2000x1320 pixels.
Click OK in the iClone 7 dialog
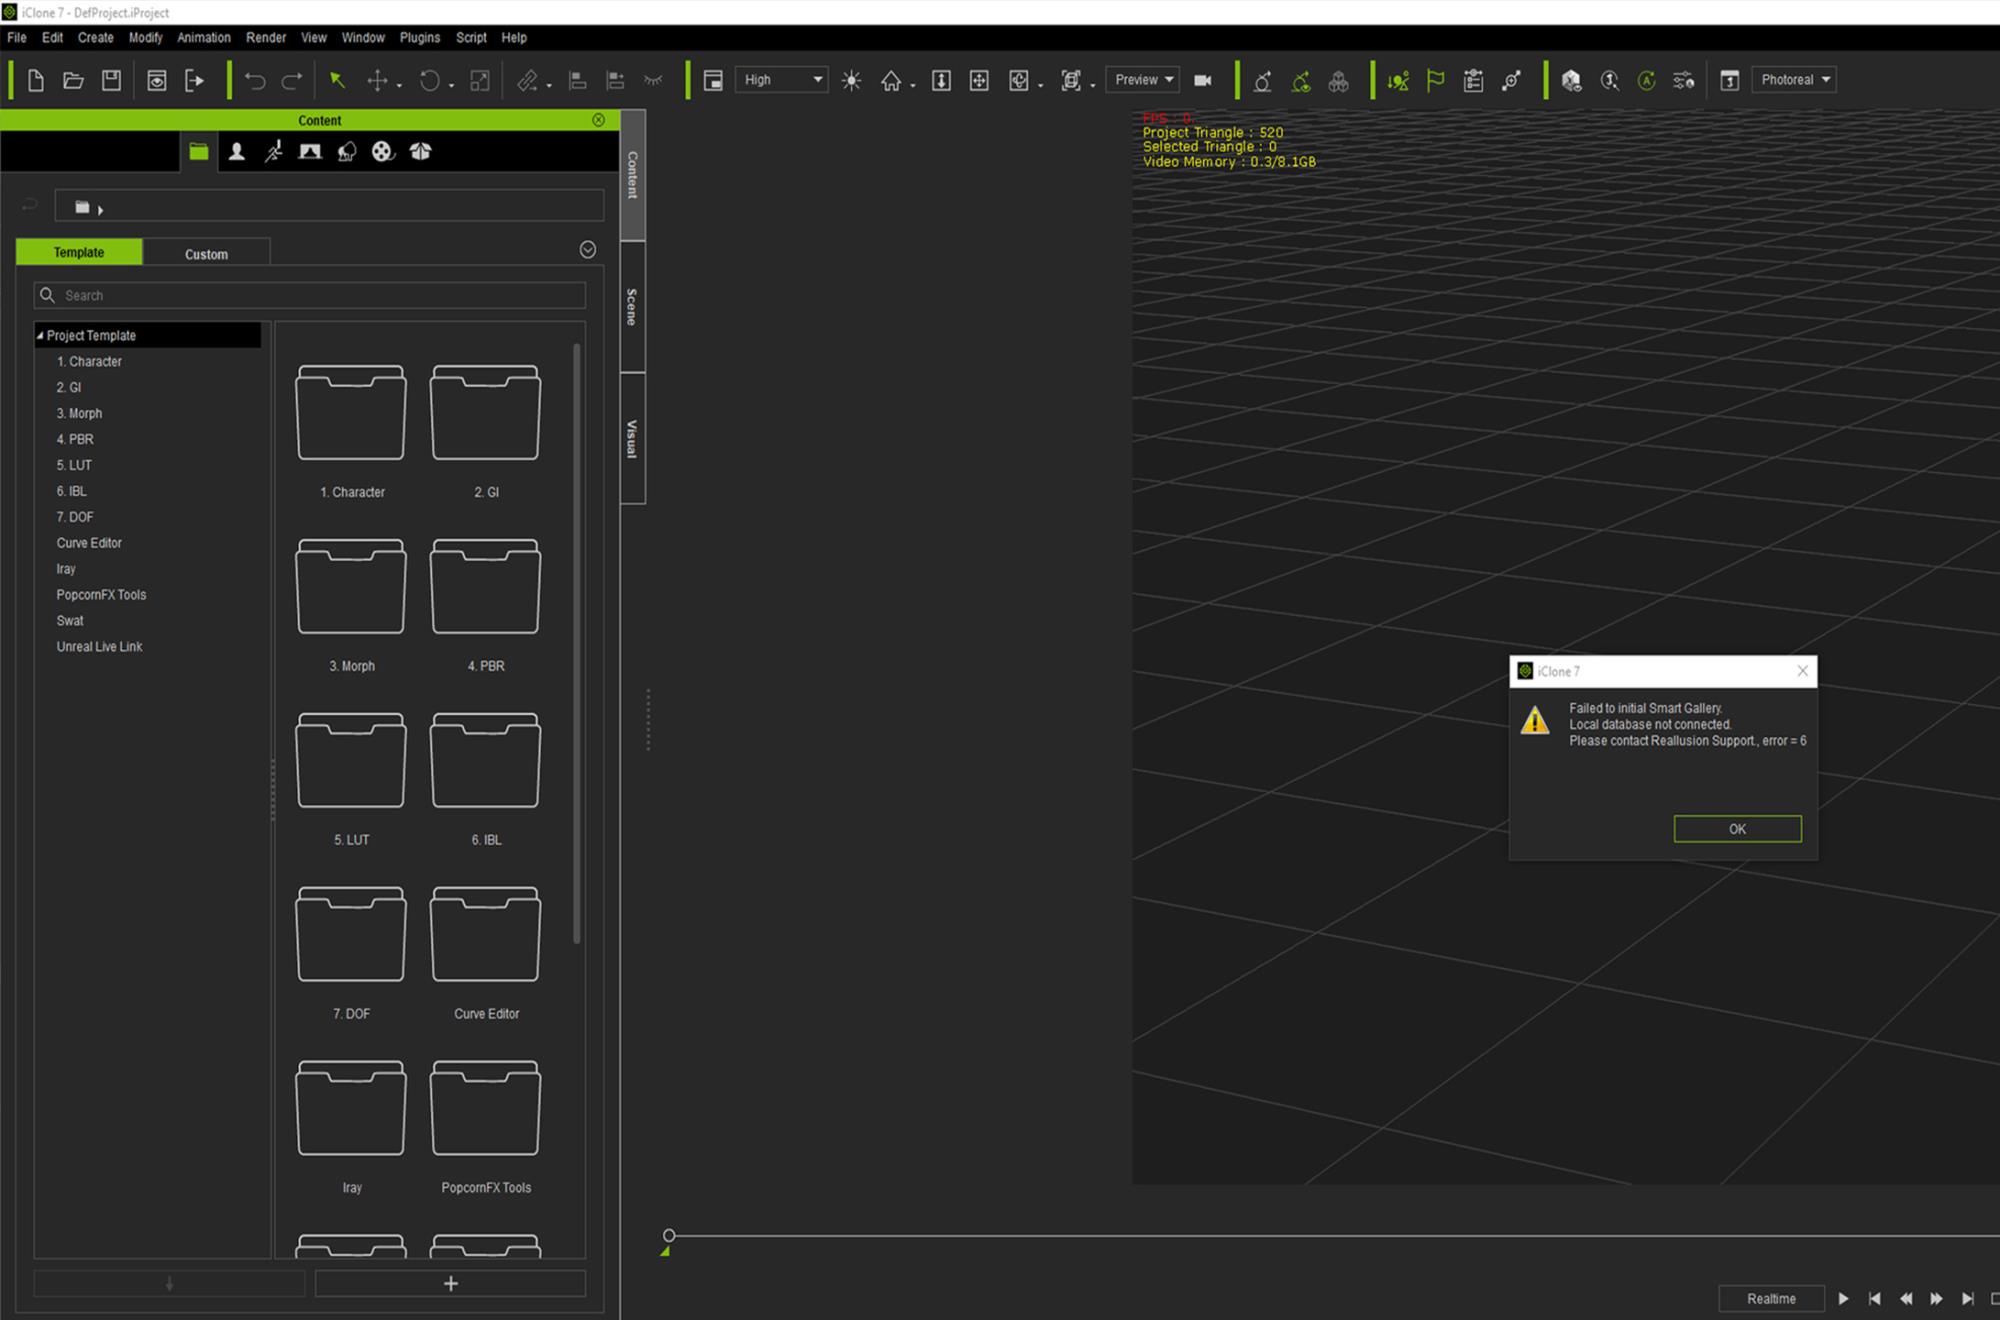tap(1737, 829)
